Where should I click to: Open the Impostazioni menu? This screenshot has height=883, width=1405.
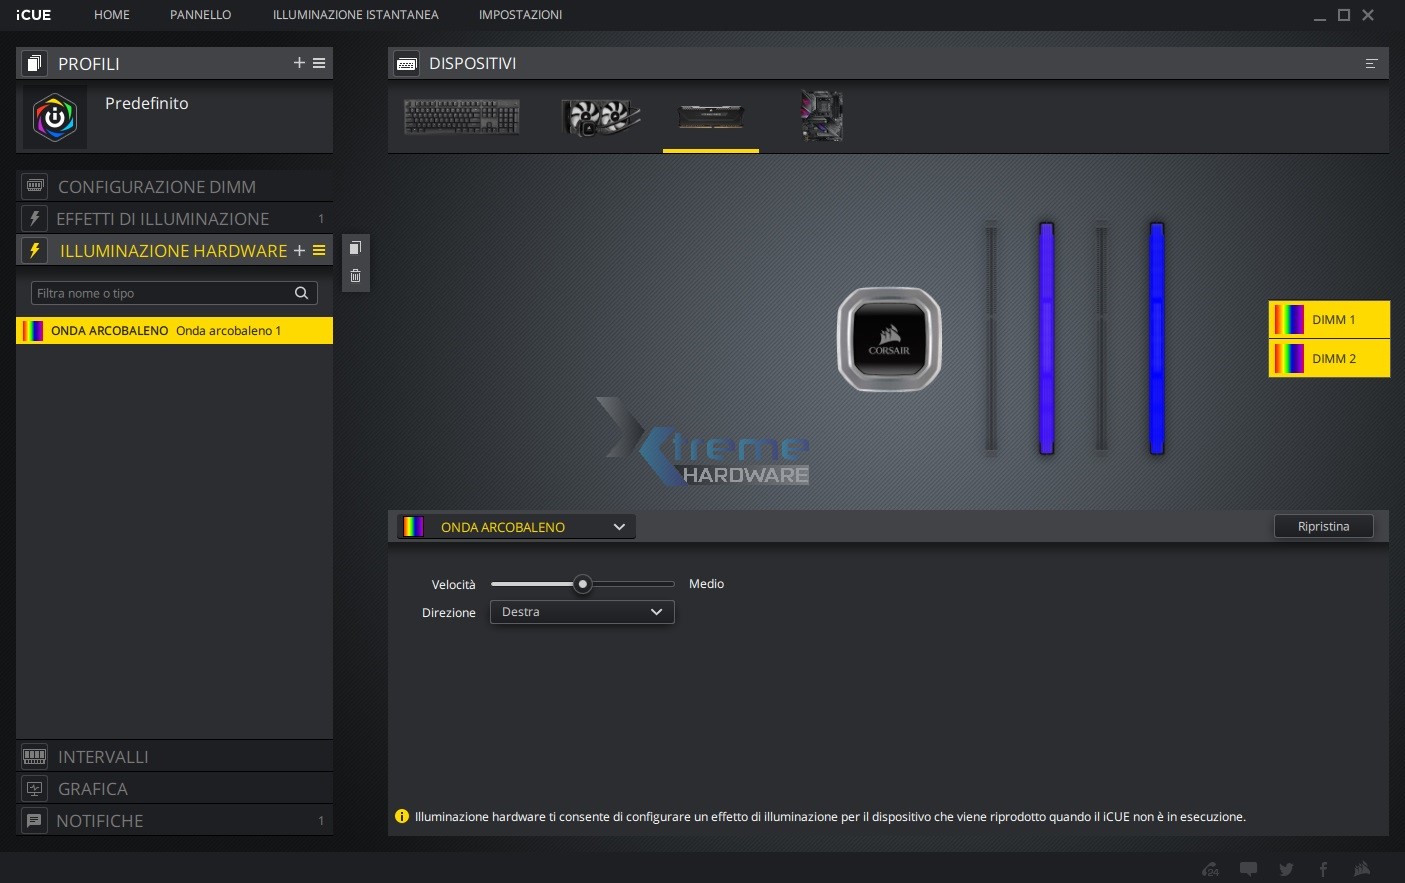(x=520, y=15)
